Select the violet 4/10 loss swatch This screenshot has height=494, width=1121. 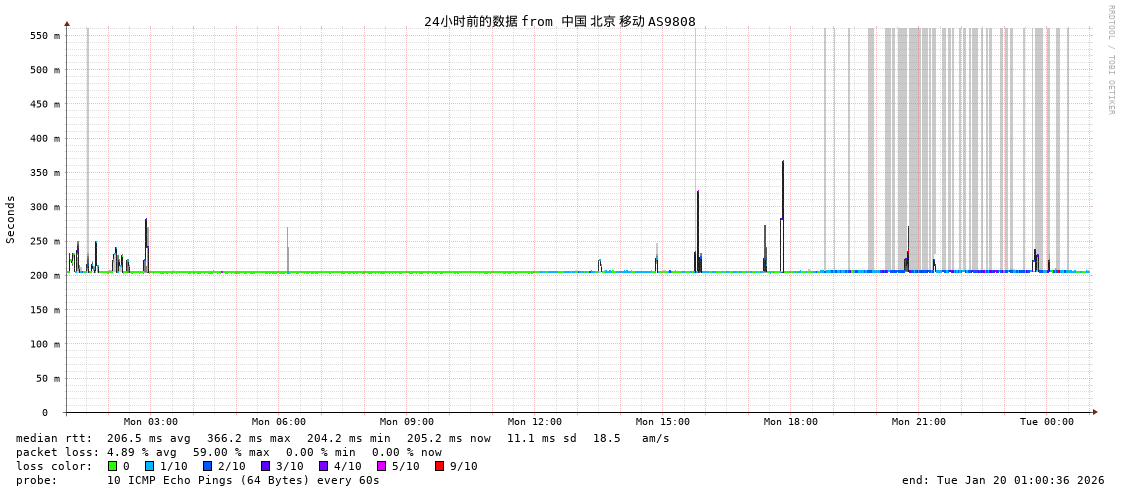tap(323, 466)
